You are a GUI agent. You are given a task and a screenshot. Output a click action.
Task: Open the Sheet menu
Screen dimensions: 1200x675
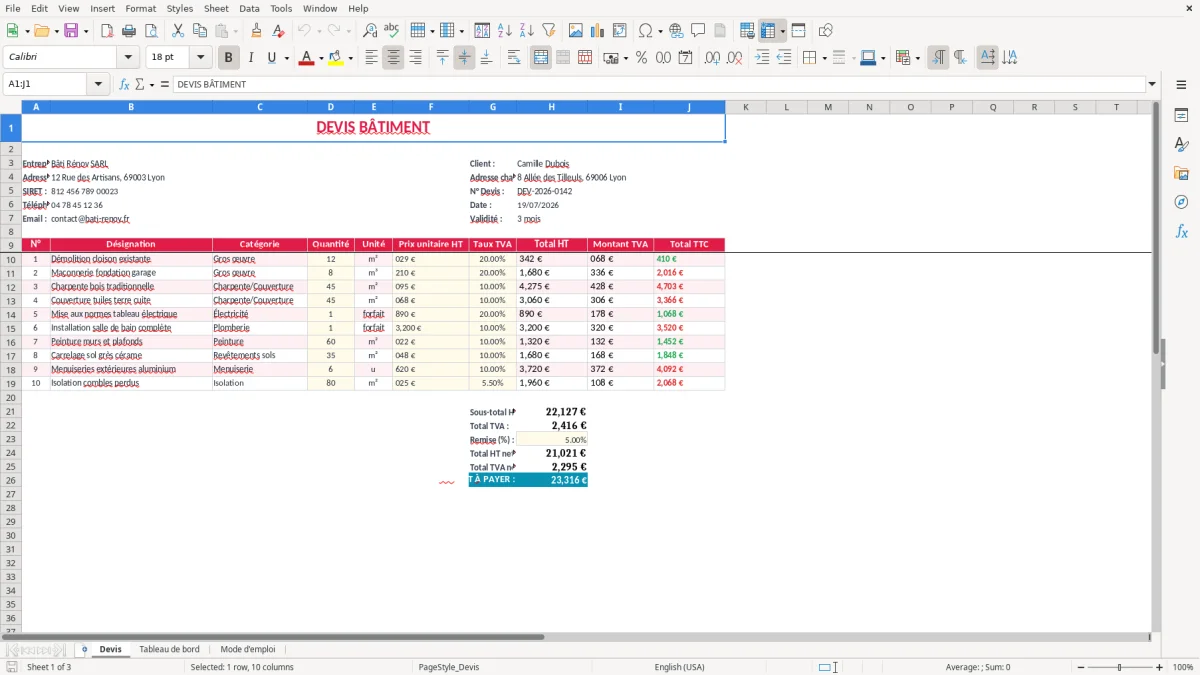tap(216, 8)
